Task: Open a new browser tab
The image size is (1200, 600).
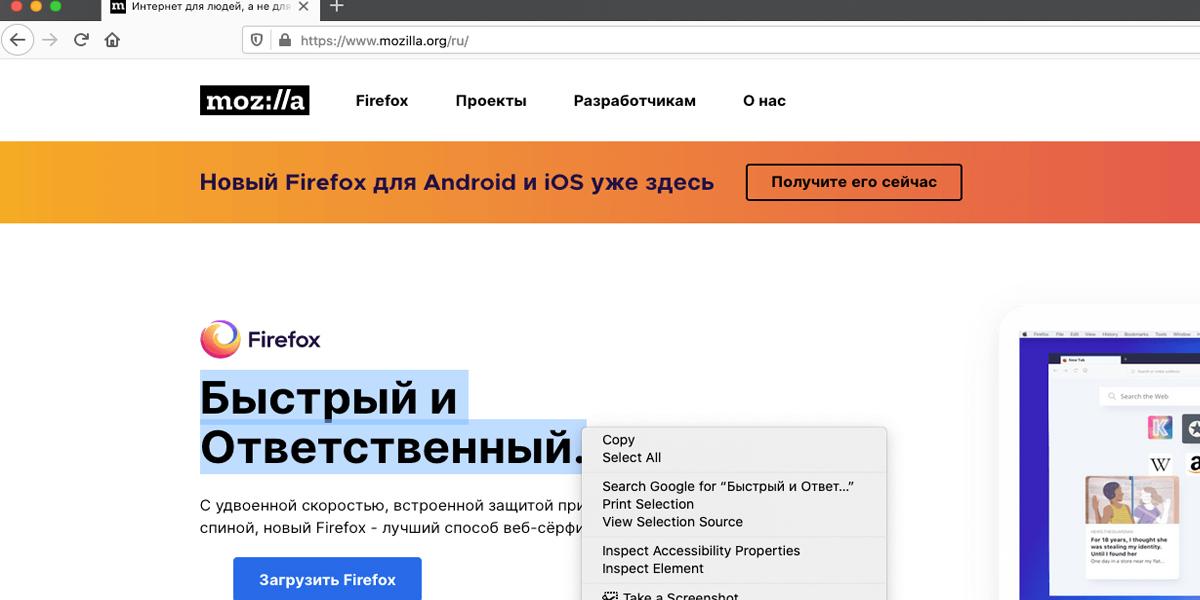Action: [x=337, y=7]
